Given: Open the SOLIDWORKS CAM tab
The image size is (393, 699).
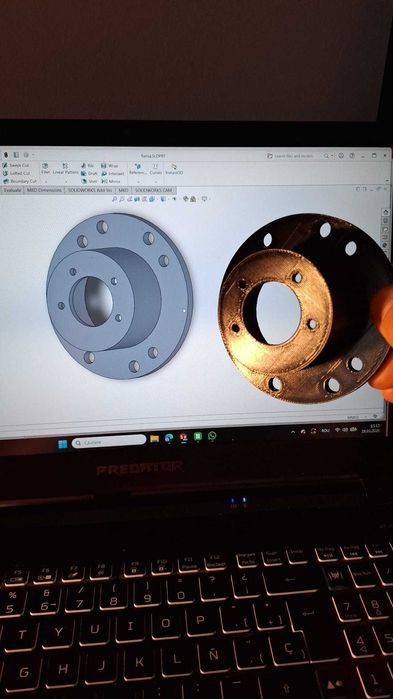Looking at the screenshot, I should pos(153,190).
